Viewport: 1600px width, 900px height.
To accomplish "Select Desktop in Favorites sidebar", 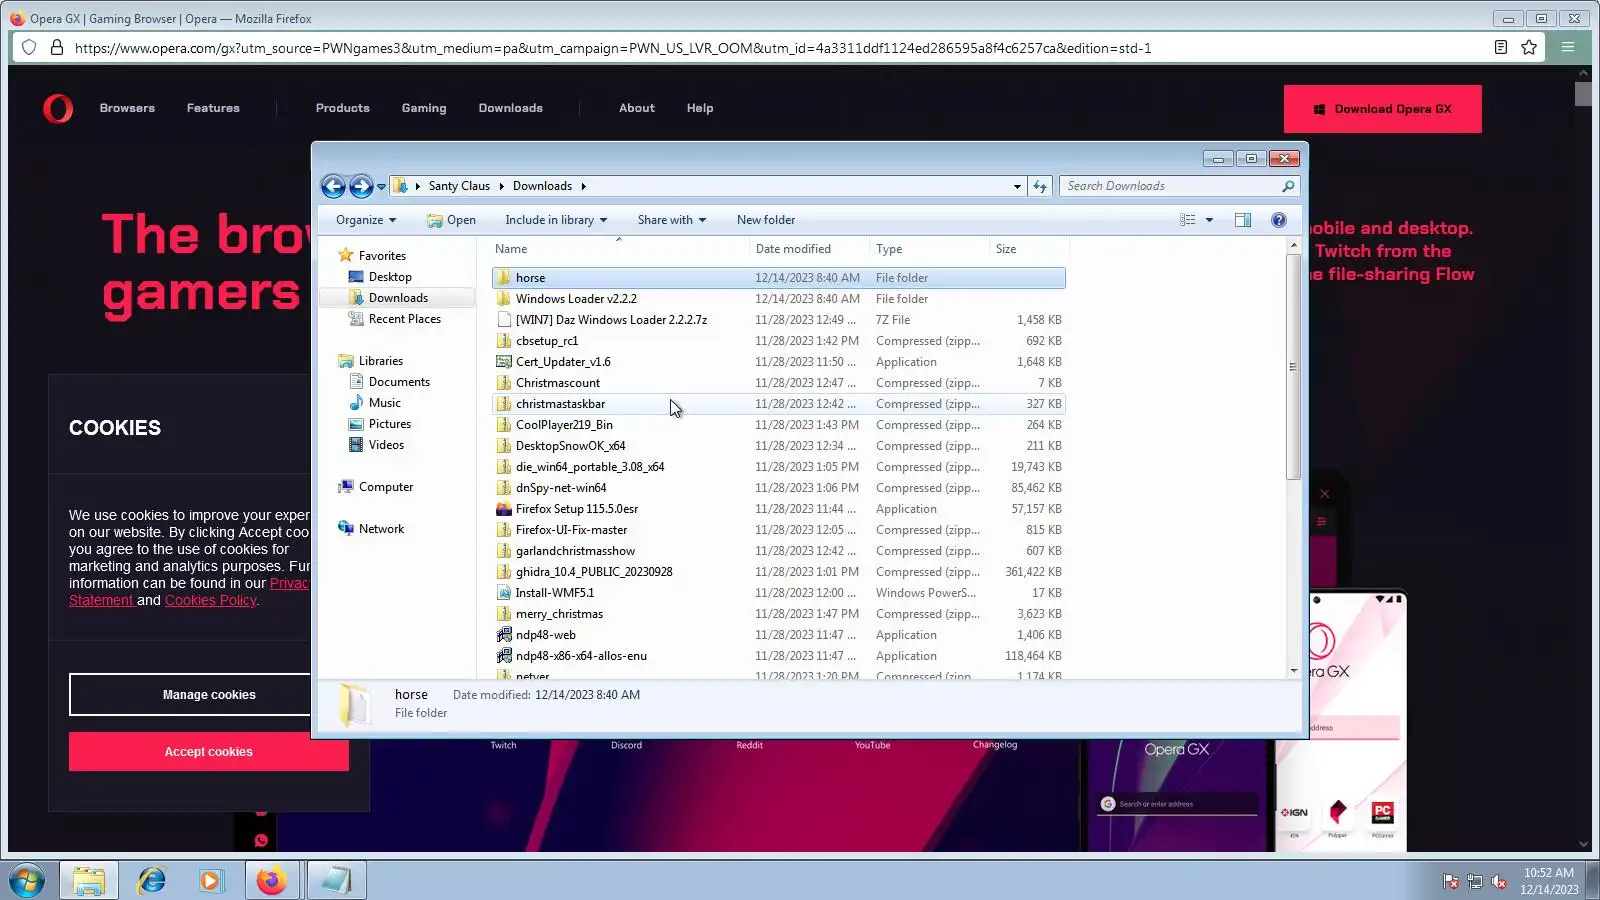I will pyautogui.click(x=390, y=277).
